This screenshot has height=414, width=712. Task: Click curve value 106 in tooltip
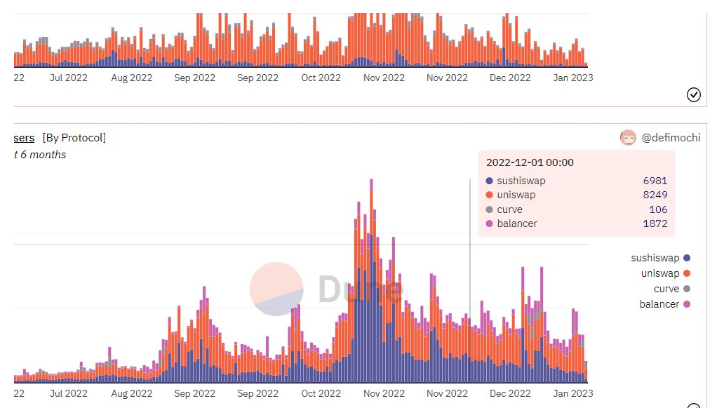pyautogui.click(x=658, y=209)
